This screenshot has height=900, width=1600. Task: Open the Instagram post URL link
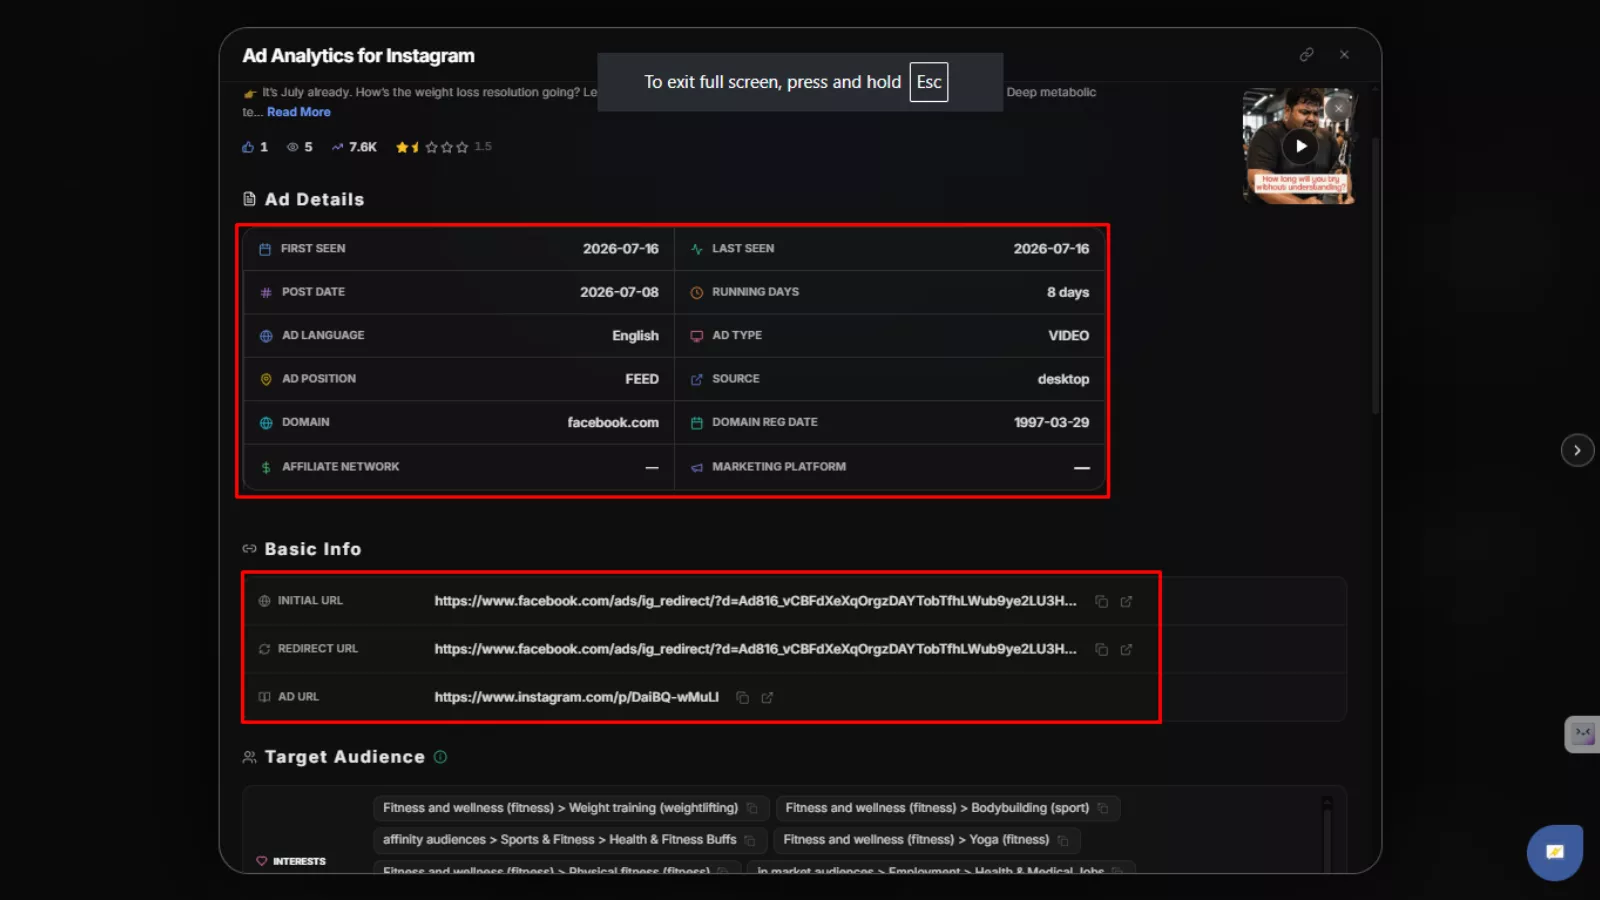point(576,697)
